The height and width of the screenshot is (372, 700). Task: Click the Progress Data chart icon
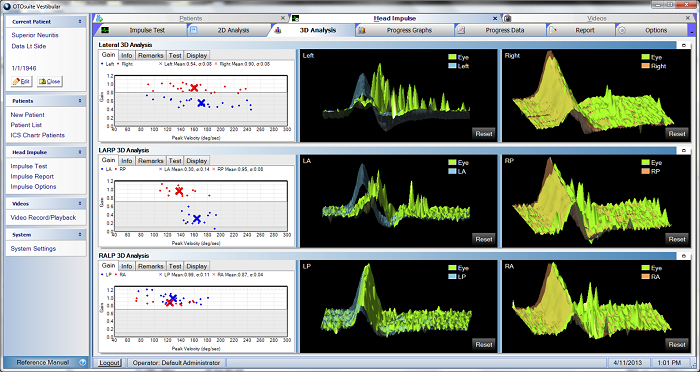(x=461, y=30)
